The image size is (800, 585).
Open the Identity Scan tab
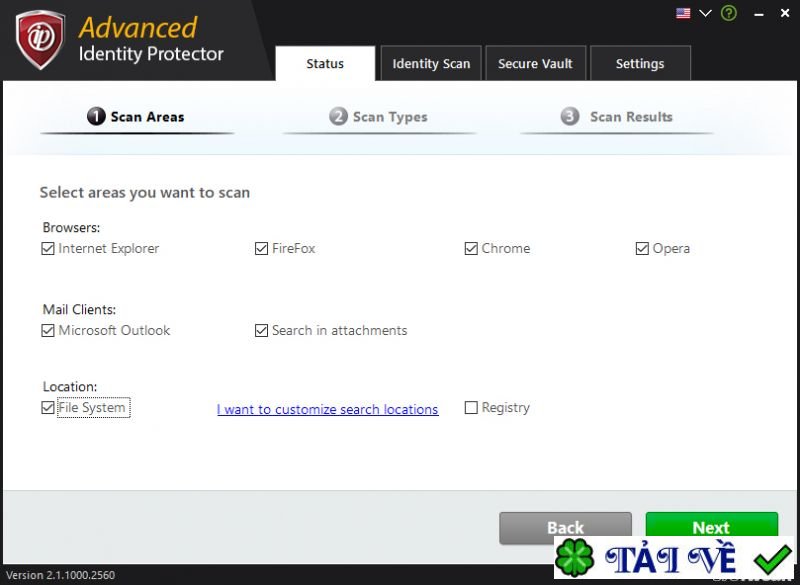point(431,64)
